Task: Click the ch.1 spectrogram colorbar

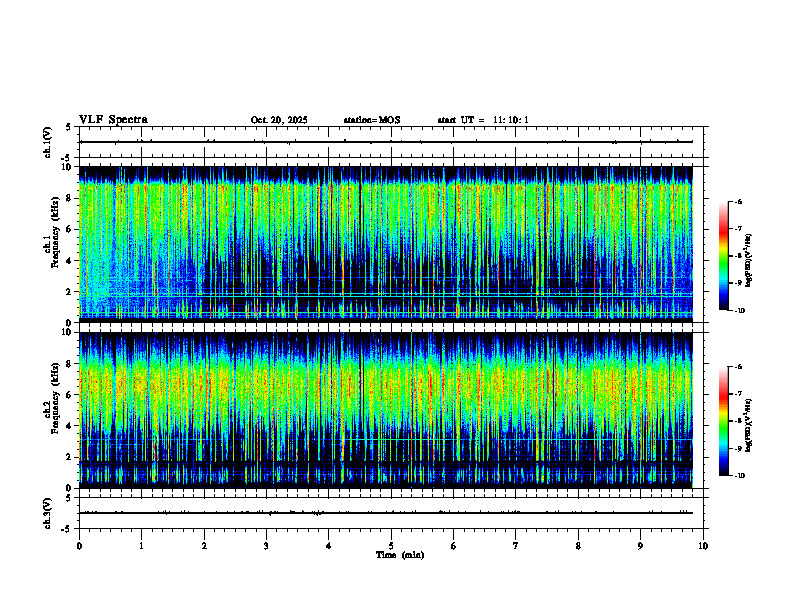Action: coord(723,256)
